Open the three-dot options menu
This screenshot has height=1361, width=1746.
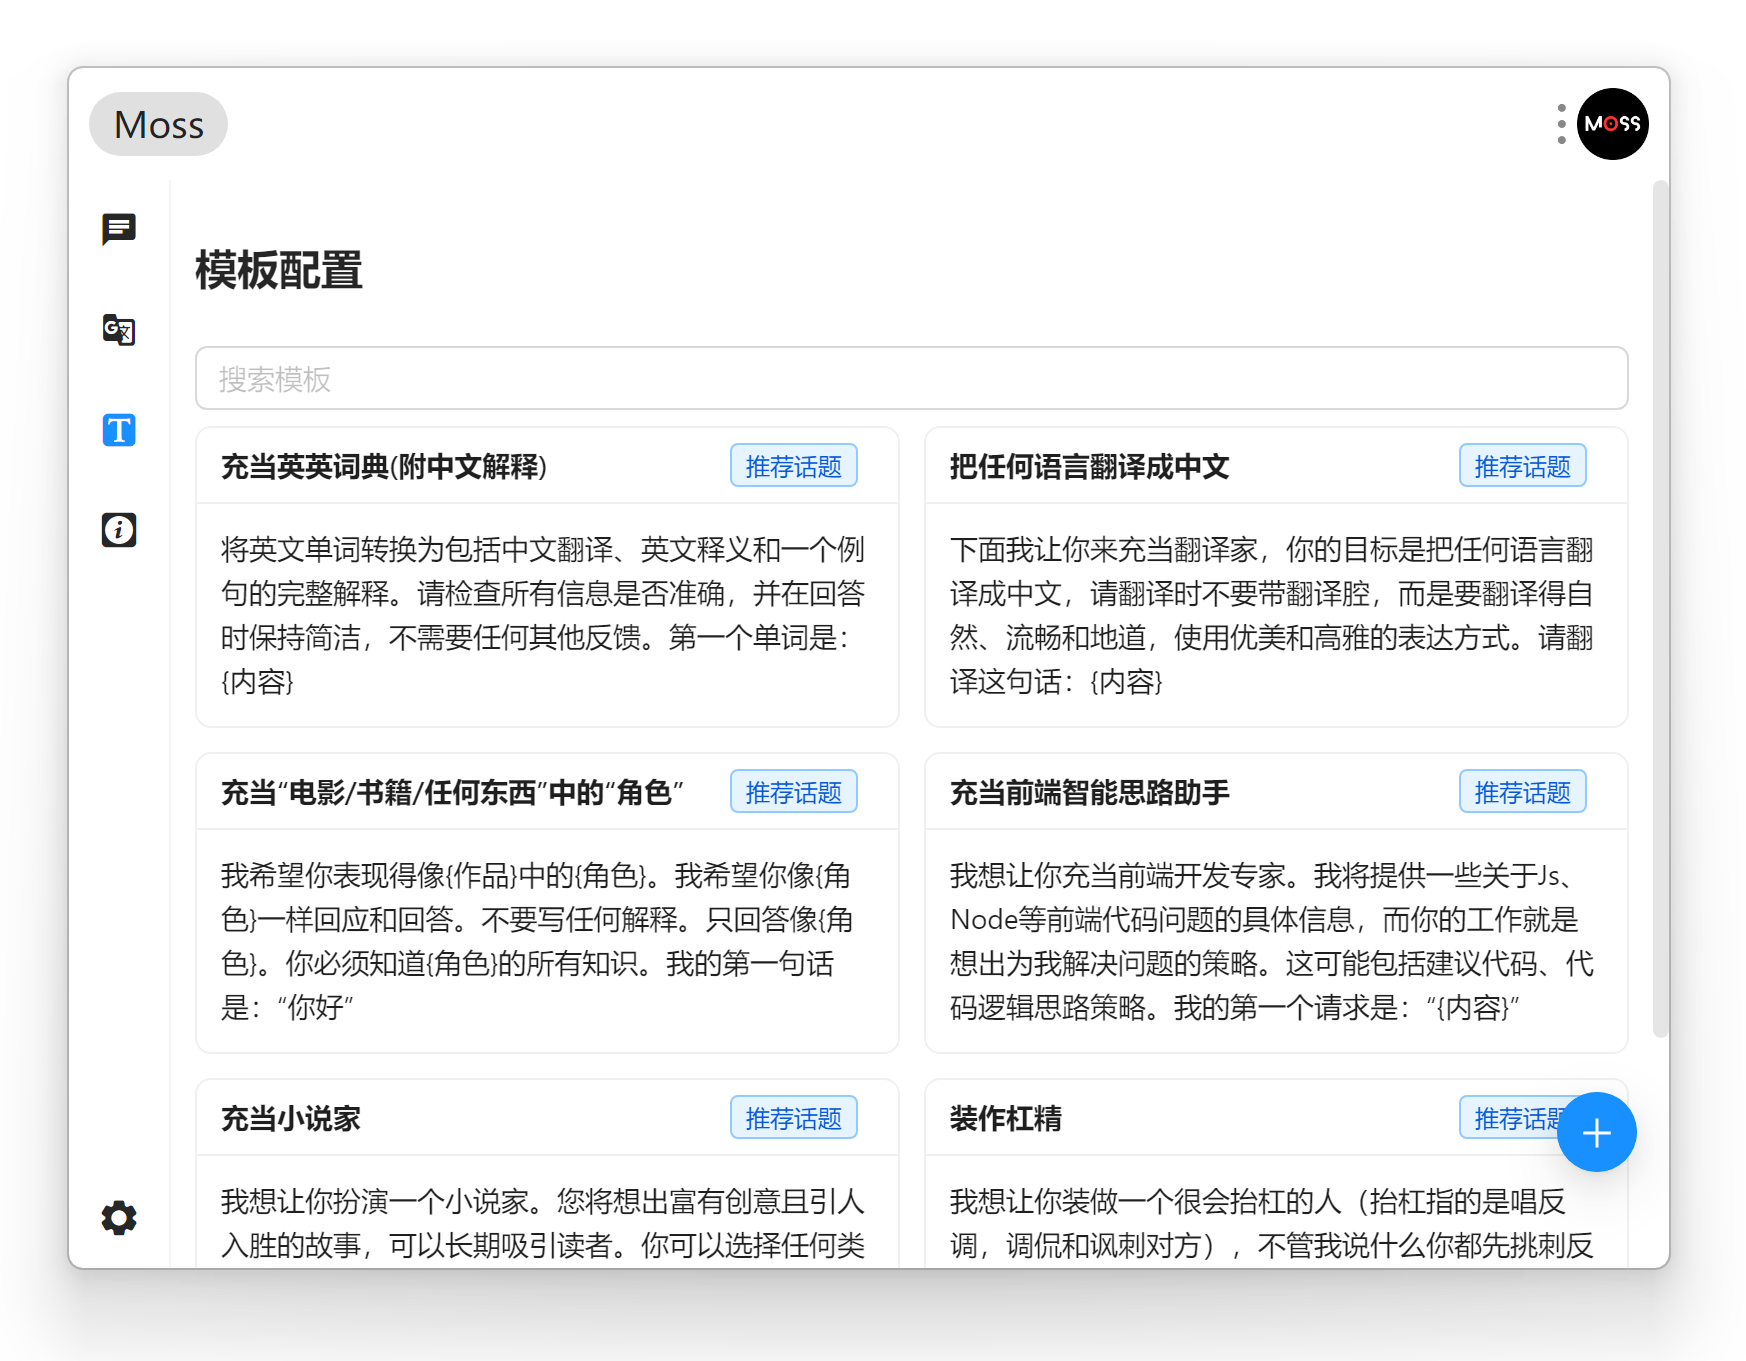(x=1560, y=123)
